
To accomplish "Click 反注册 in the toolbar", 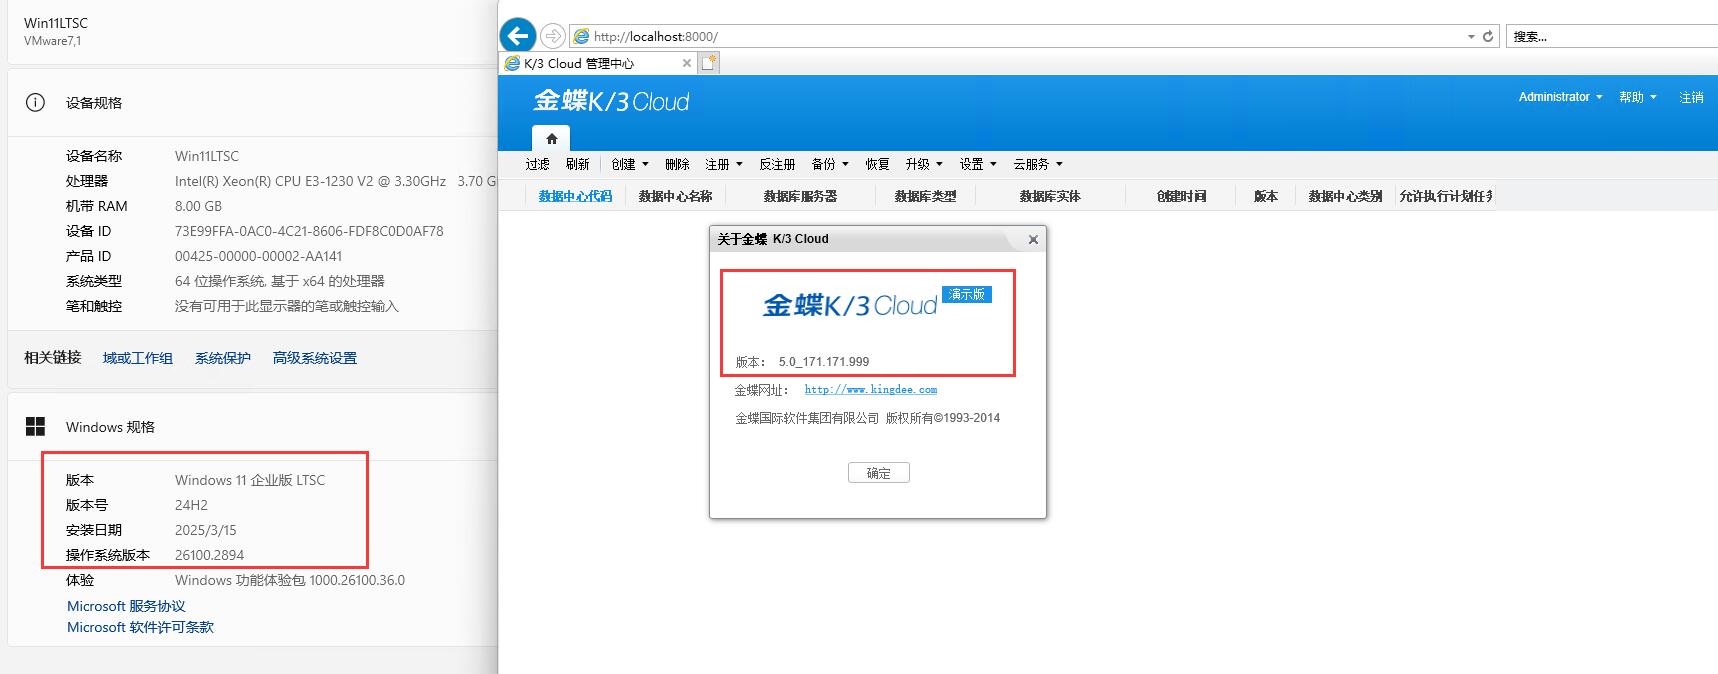I will tap(777, 164).
